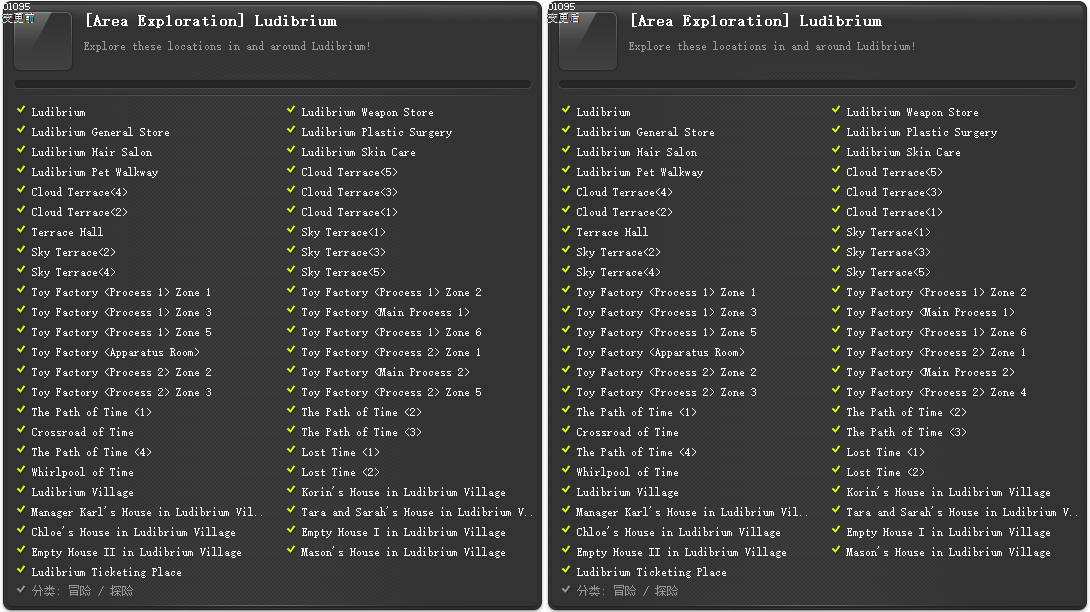Click the left panel's grey category checkmark icon
The height and width of the screenshot is (612, 1090).
(21, 590)
